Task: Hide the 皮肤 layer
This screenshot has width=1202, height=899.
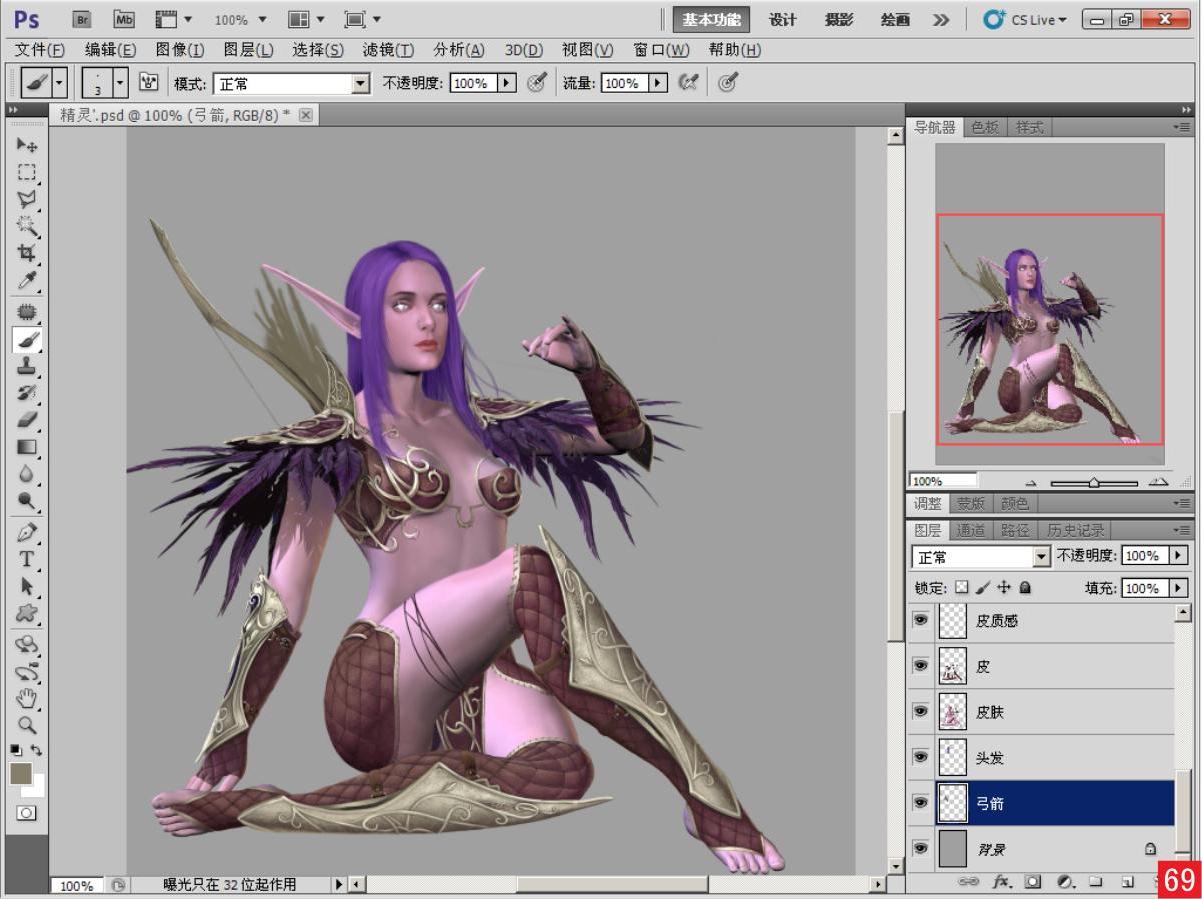Action: pos(921,711)
